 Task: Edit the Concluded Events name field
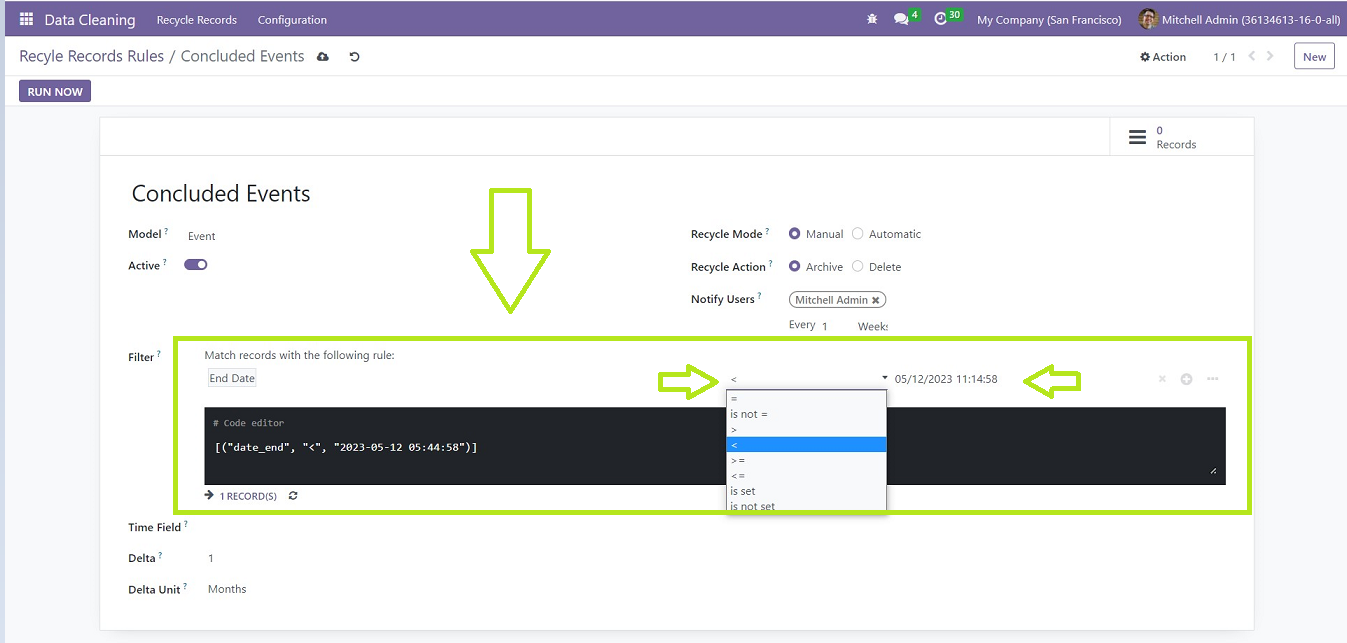point(221,194)
